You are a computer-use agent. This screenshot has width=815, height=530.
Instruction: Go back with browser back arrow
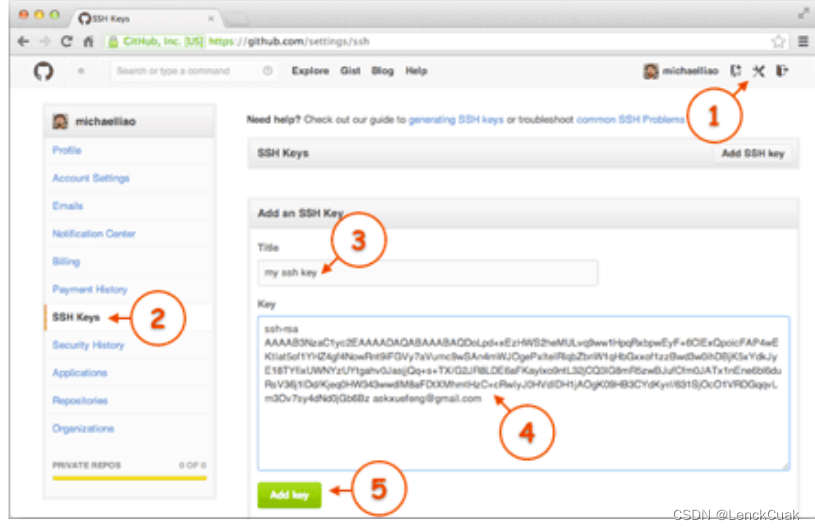(23, 42)
